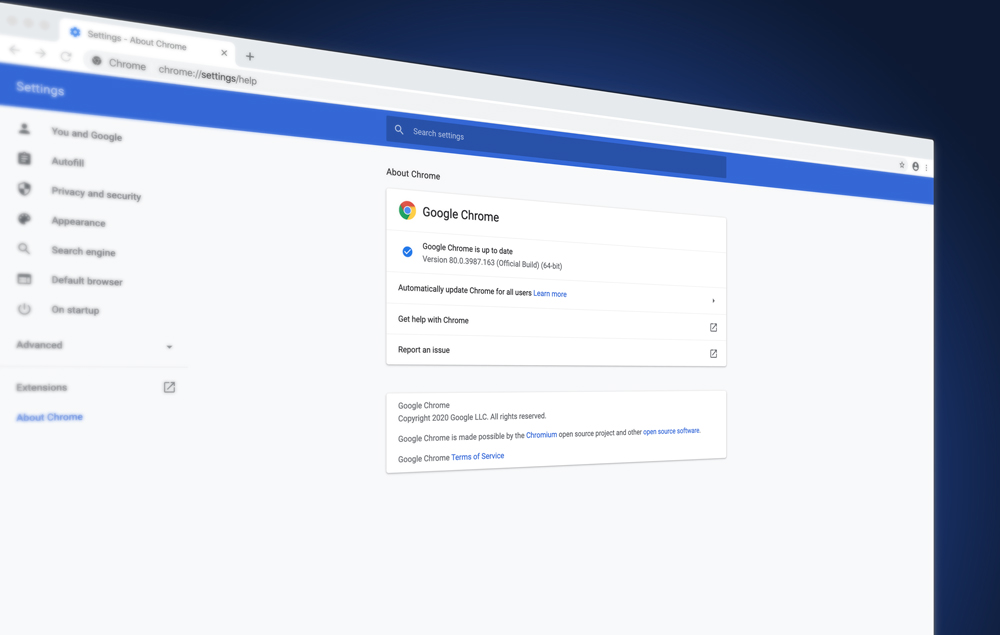Open the Terms of Service link

[478, 456]
